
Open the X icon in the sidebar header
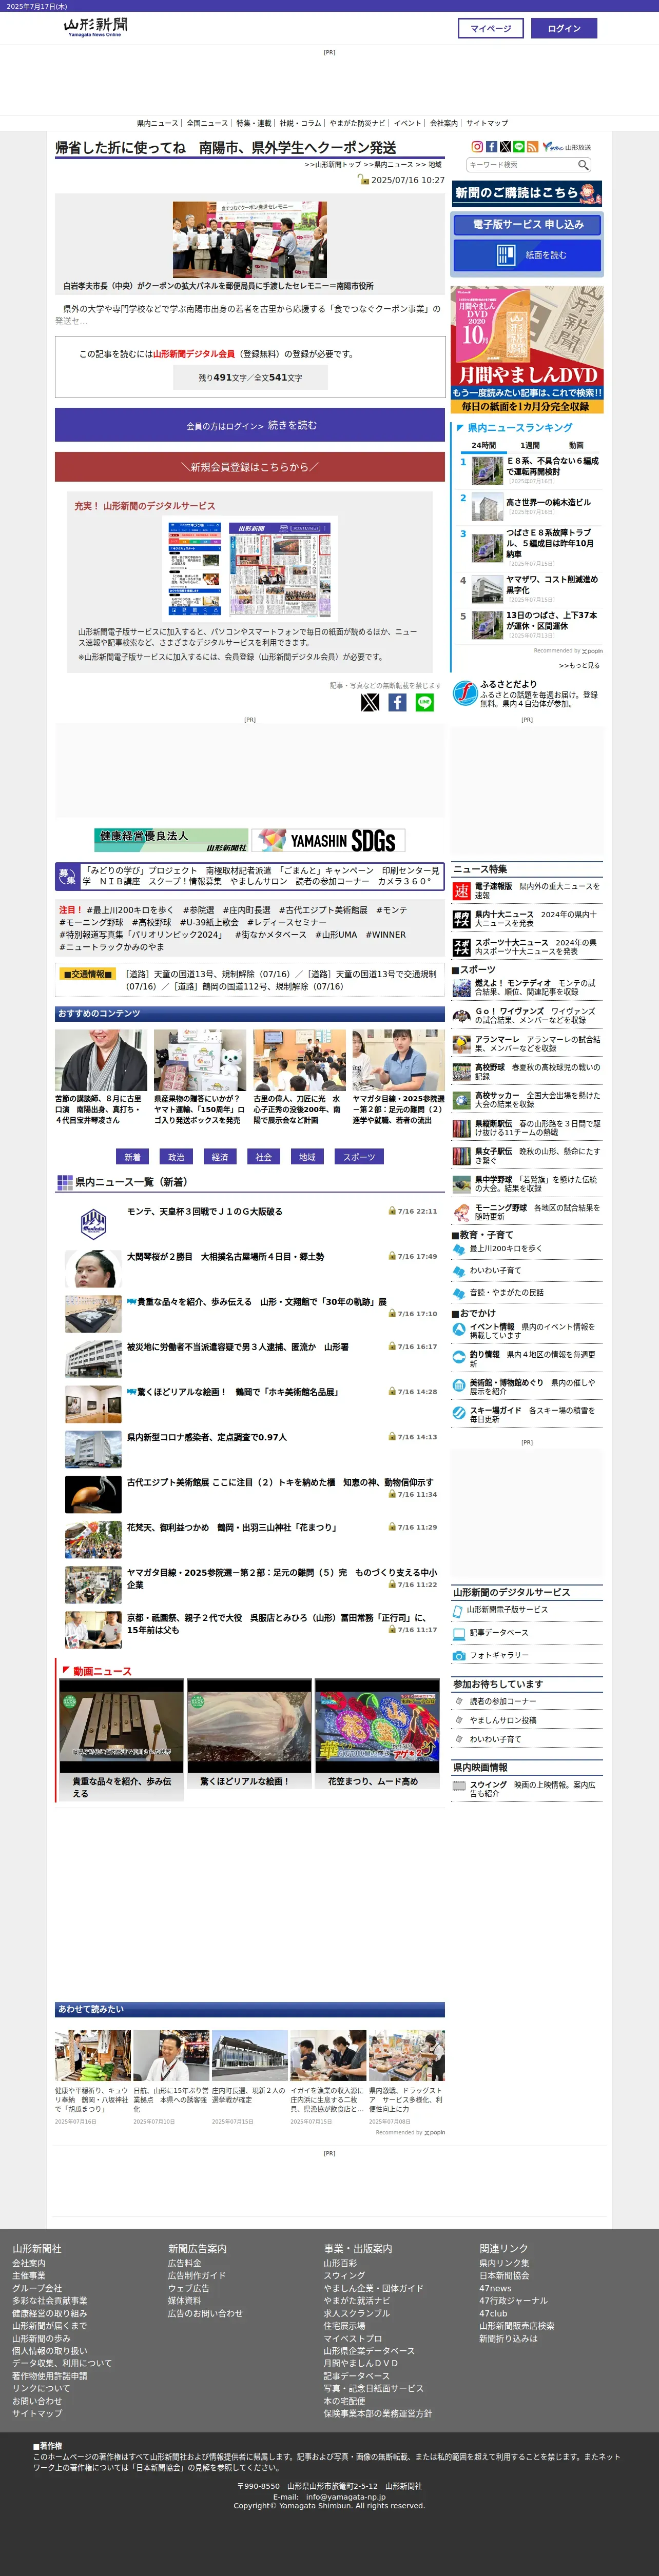coord(505,147)
